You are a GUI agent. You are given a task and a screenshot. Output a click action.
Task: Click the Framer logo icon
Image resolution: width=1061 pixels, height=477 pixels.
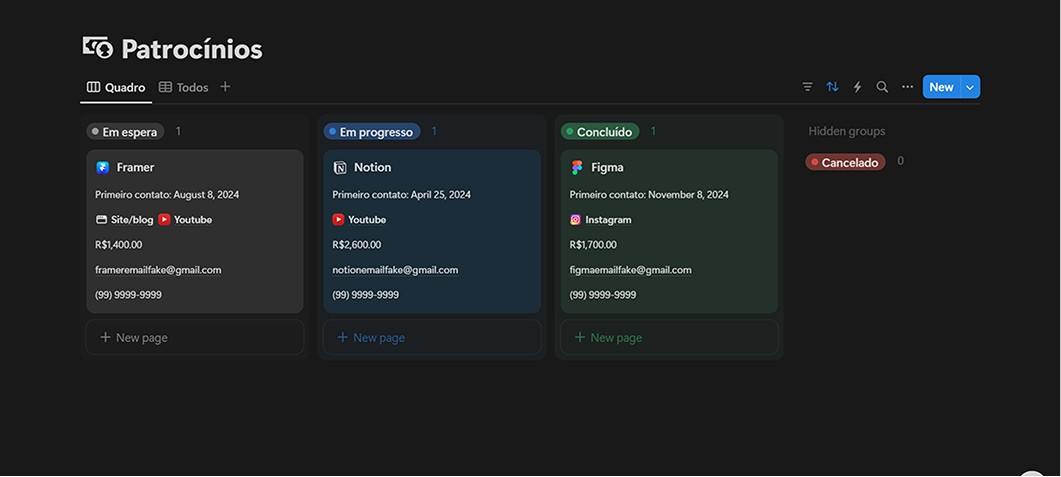[x=103, y=167]
